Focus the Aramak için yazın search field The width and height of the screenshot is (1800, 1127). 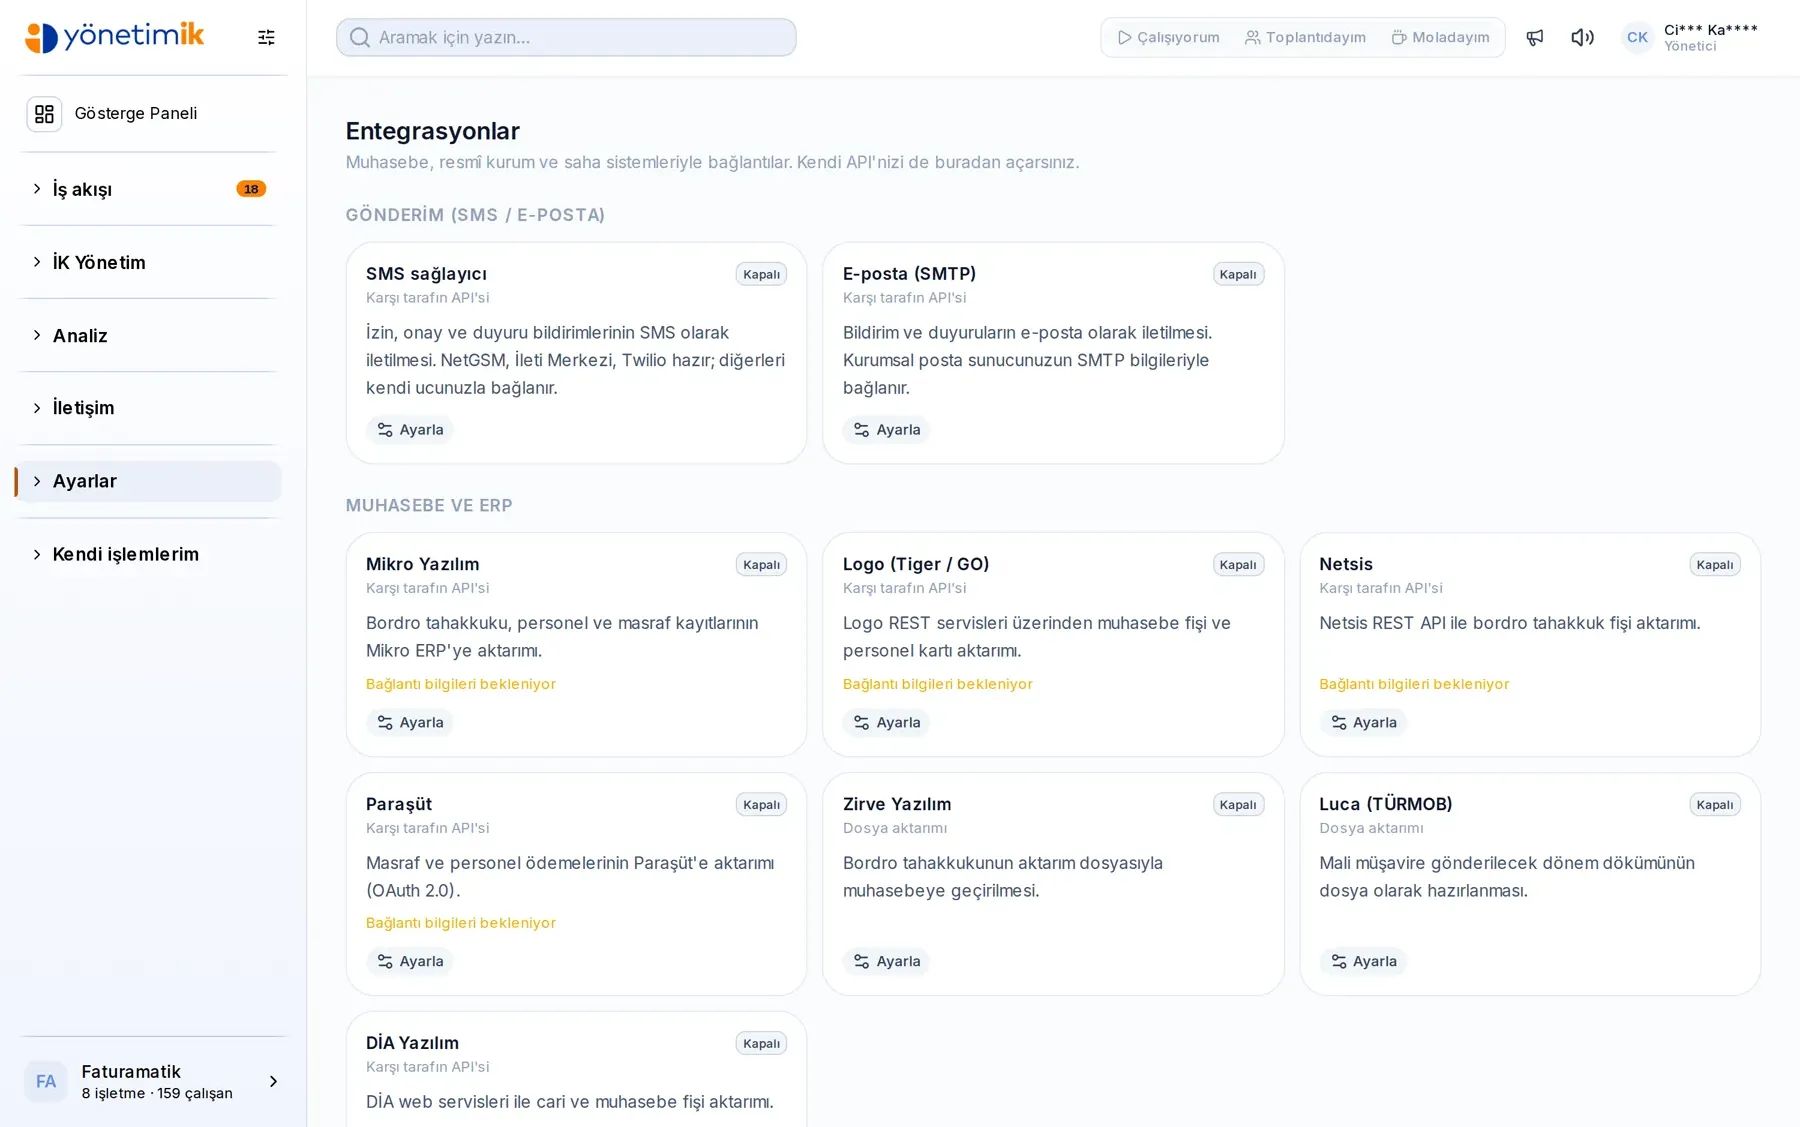pos(566,37)
